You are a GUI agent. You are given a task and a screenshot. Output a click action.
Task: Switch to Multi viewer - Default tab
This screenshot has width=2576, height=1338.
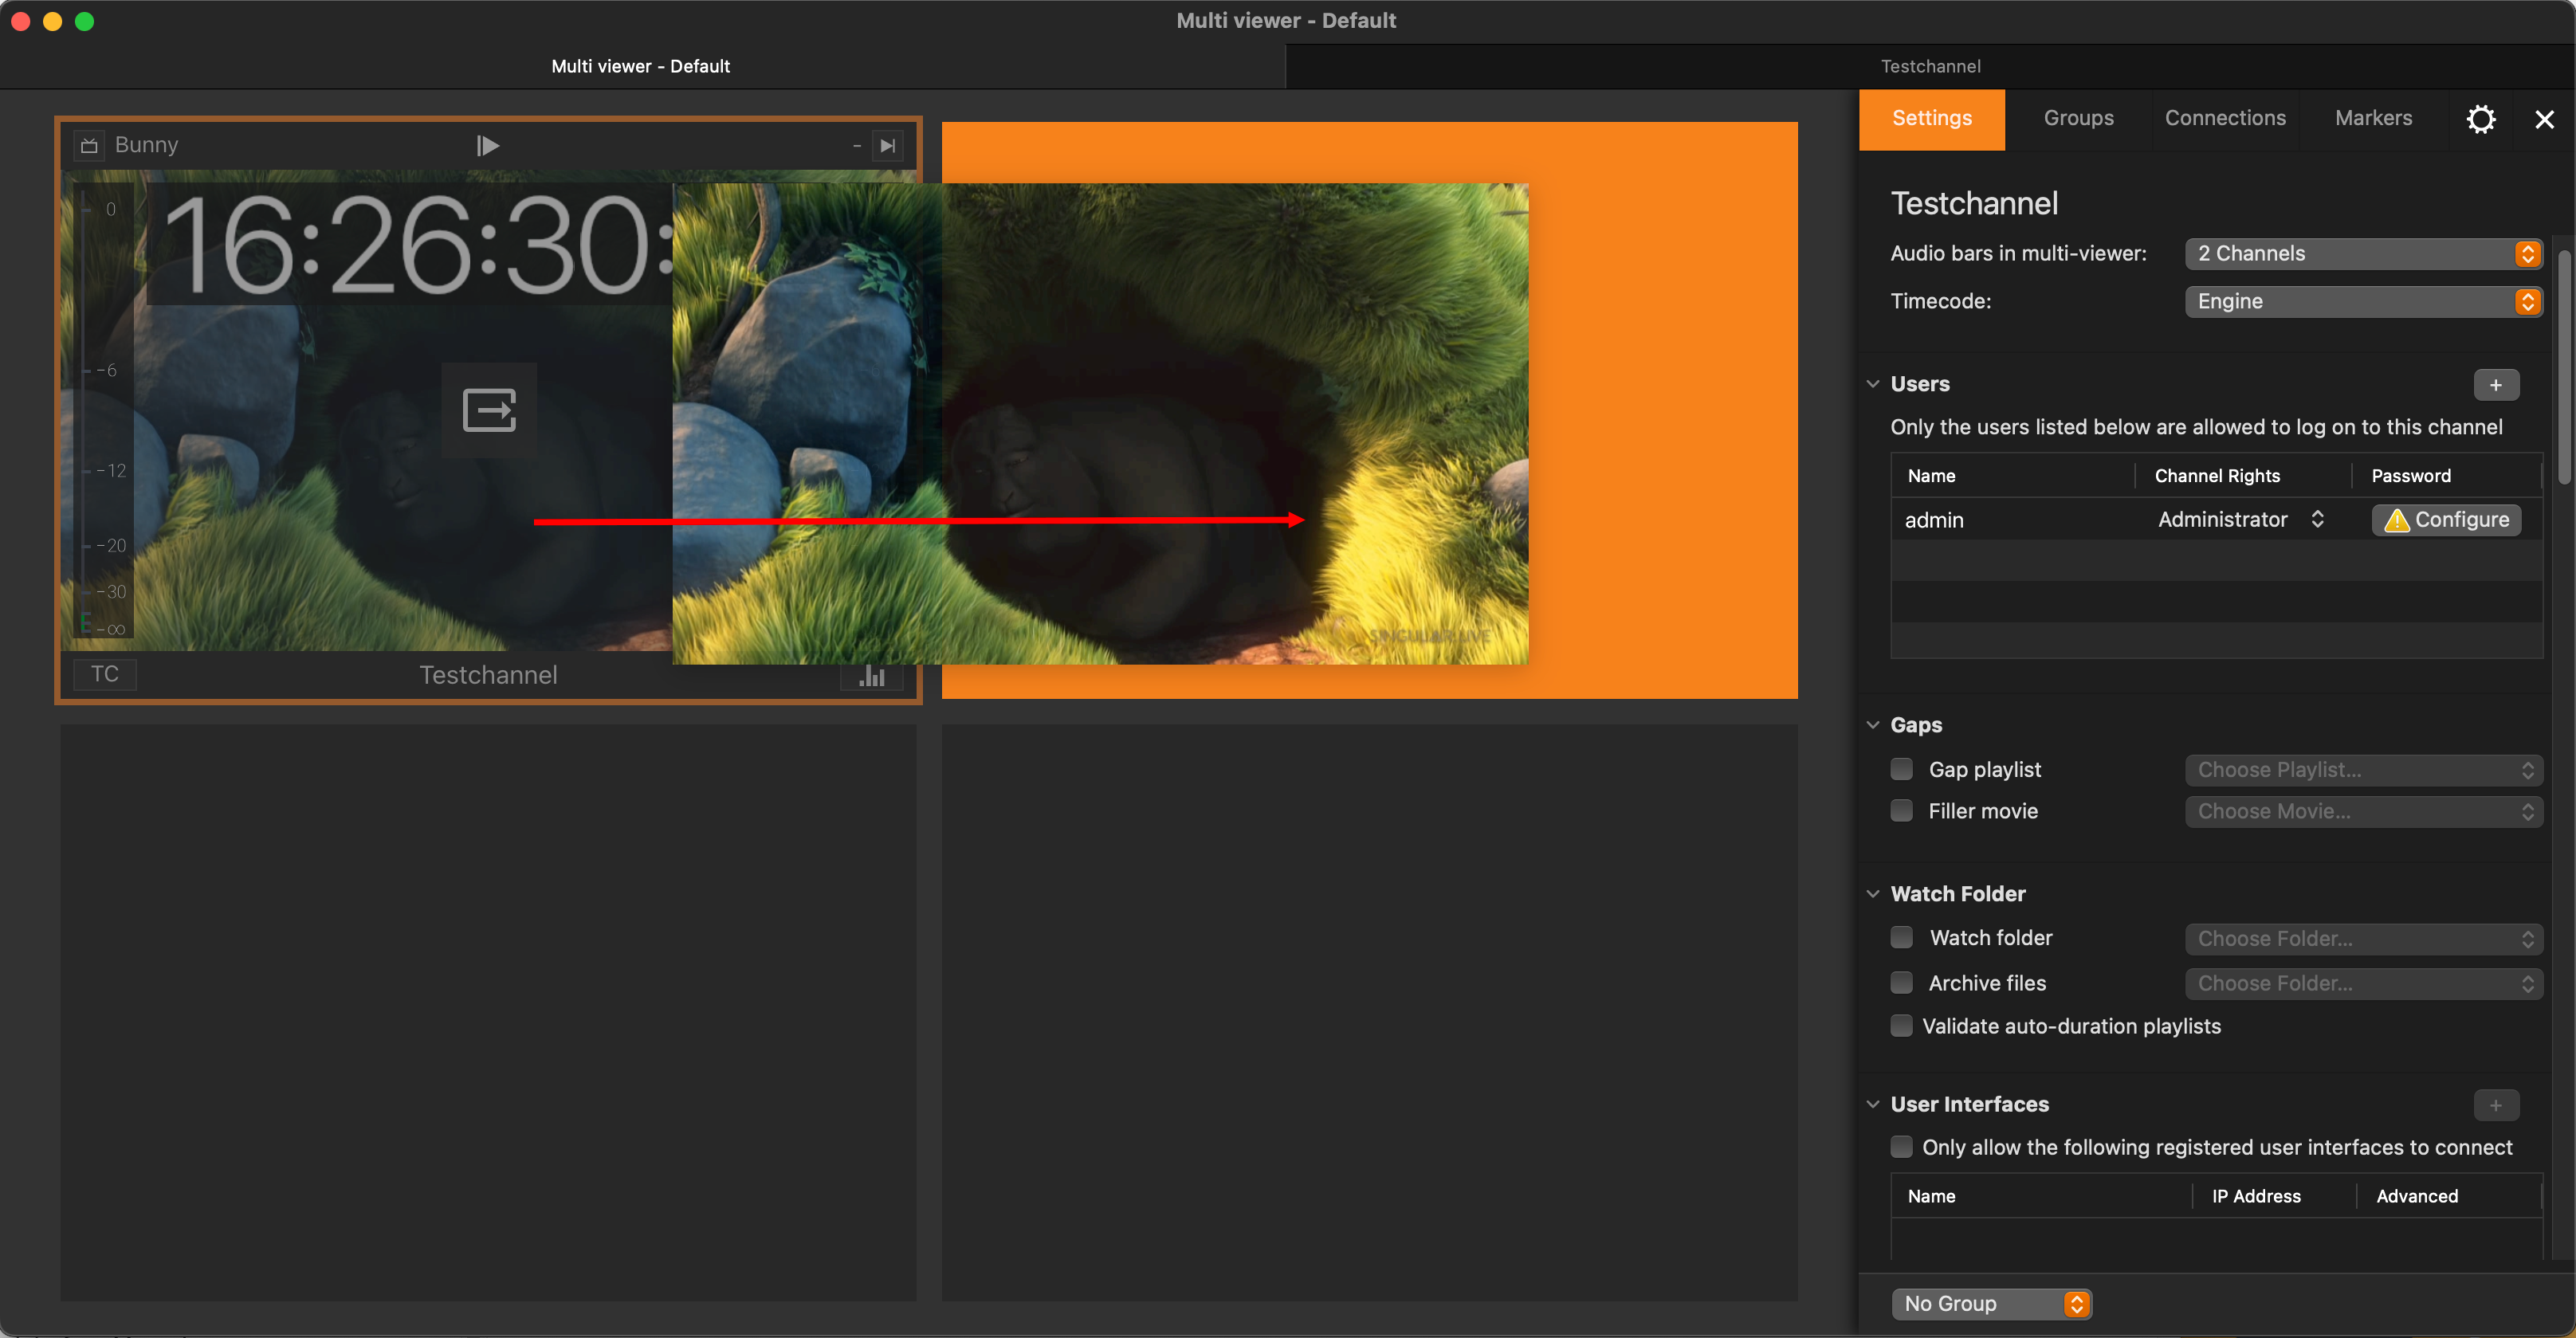click(642, 67)
